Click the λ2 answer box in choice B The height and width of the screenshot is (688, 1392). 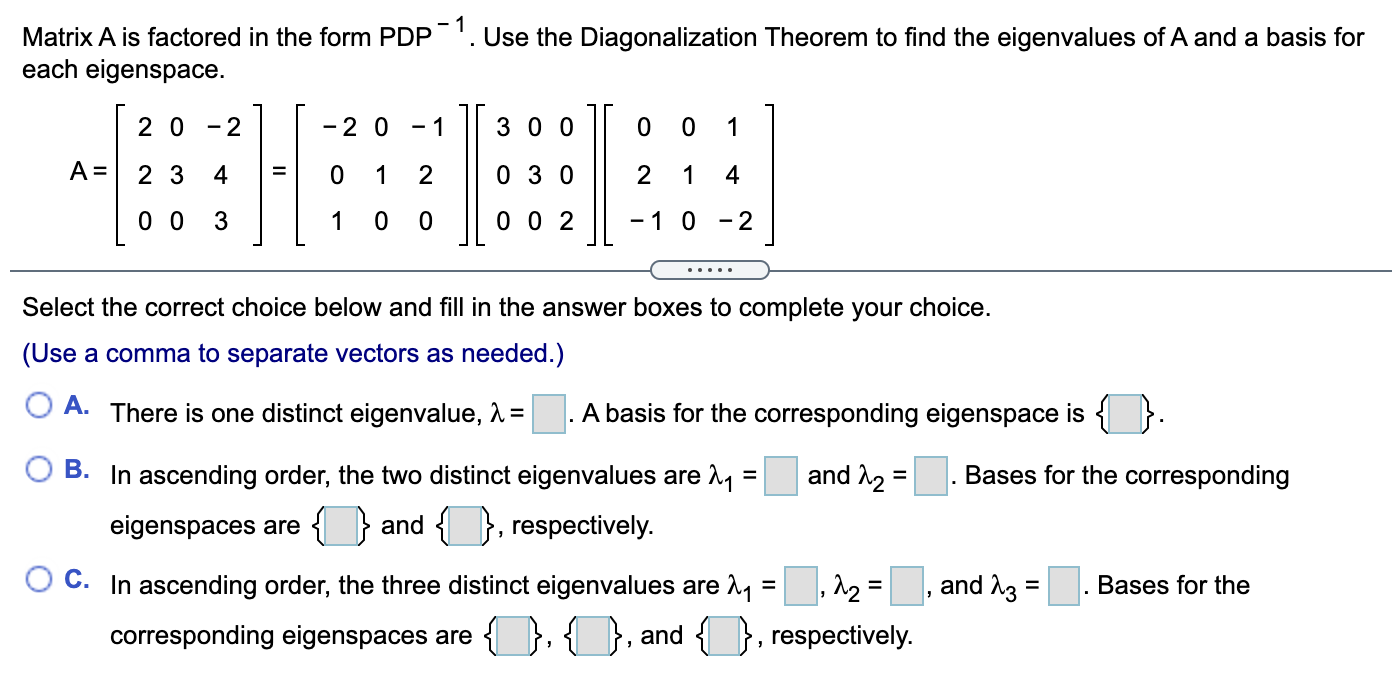[x=932, y=477]
